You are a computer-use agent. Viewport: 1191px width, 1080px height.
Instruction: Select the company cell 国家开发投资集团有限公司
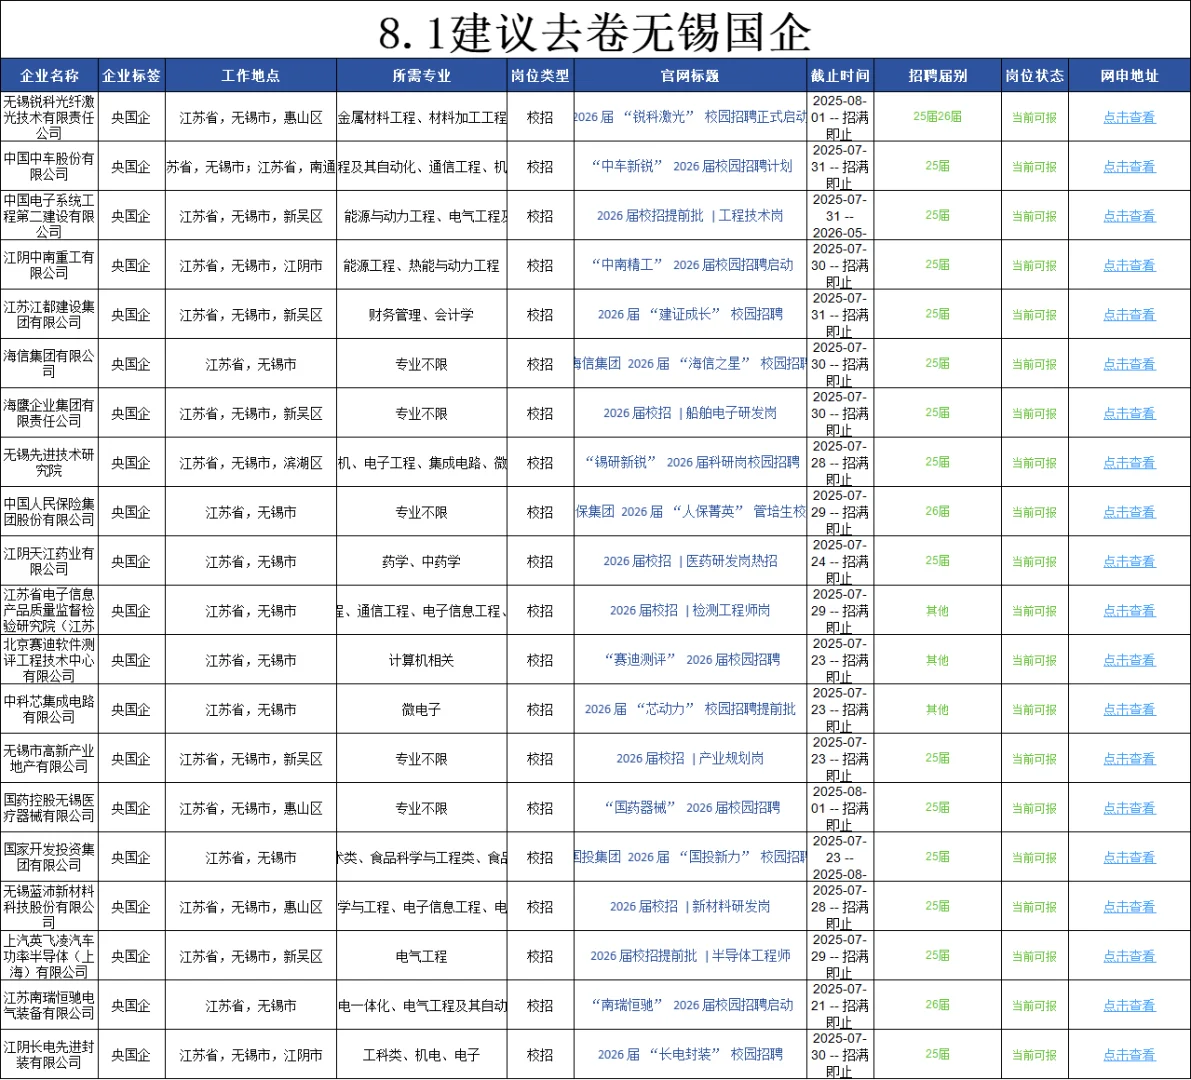(x=49, y=857)
